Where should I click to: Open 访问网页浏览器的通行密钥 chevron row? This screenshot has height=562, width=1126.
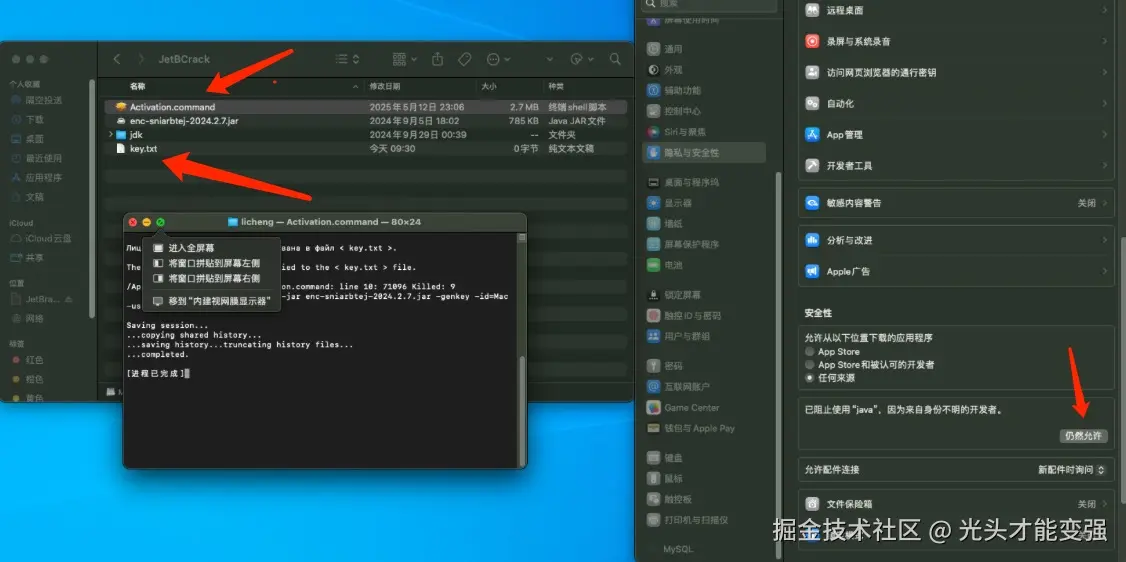pos(956,72)
